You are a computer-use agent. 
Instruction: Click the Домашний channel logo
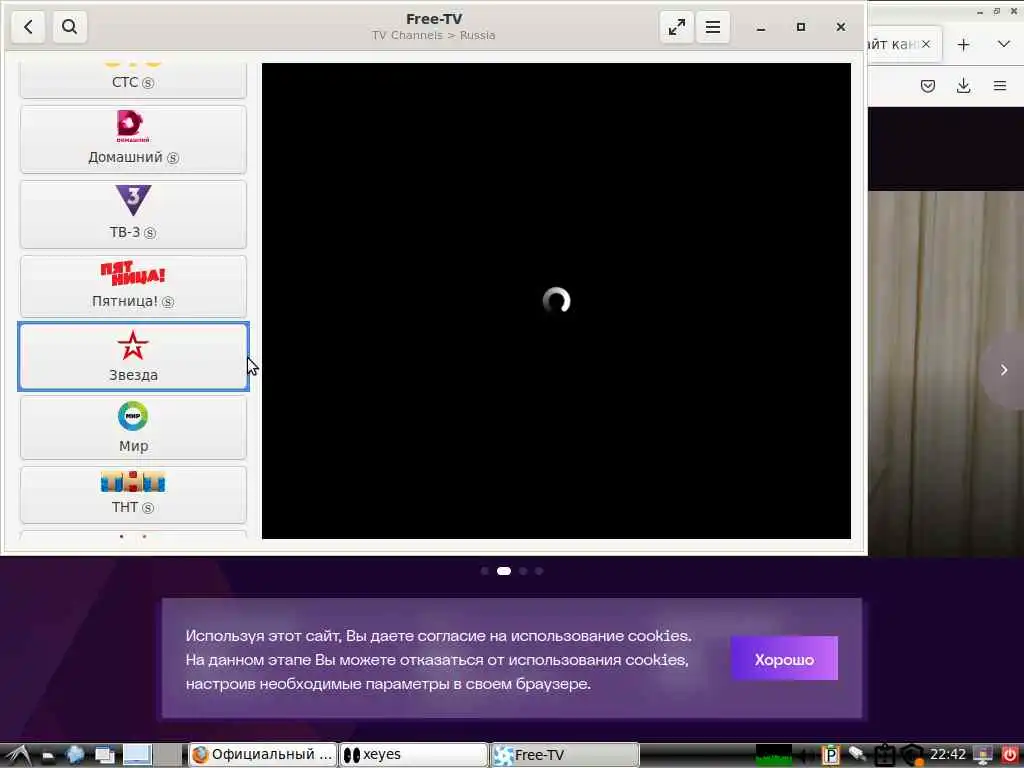tap(133, 126)
